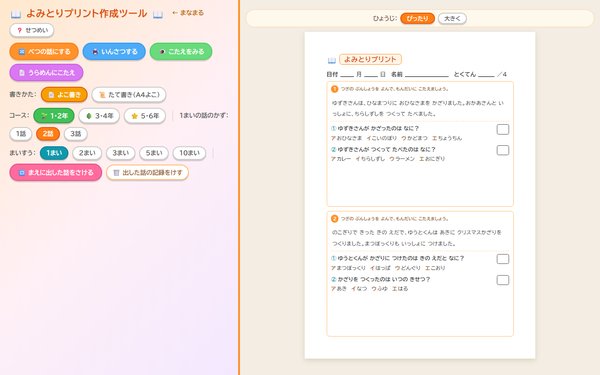Select 2まい sheet count
This screenshot has height=375, width=600.
(x=87, y=153)
